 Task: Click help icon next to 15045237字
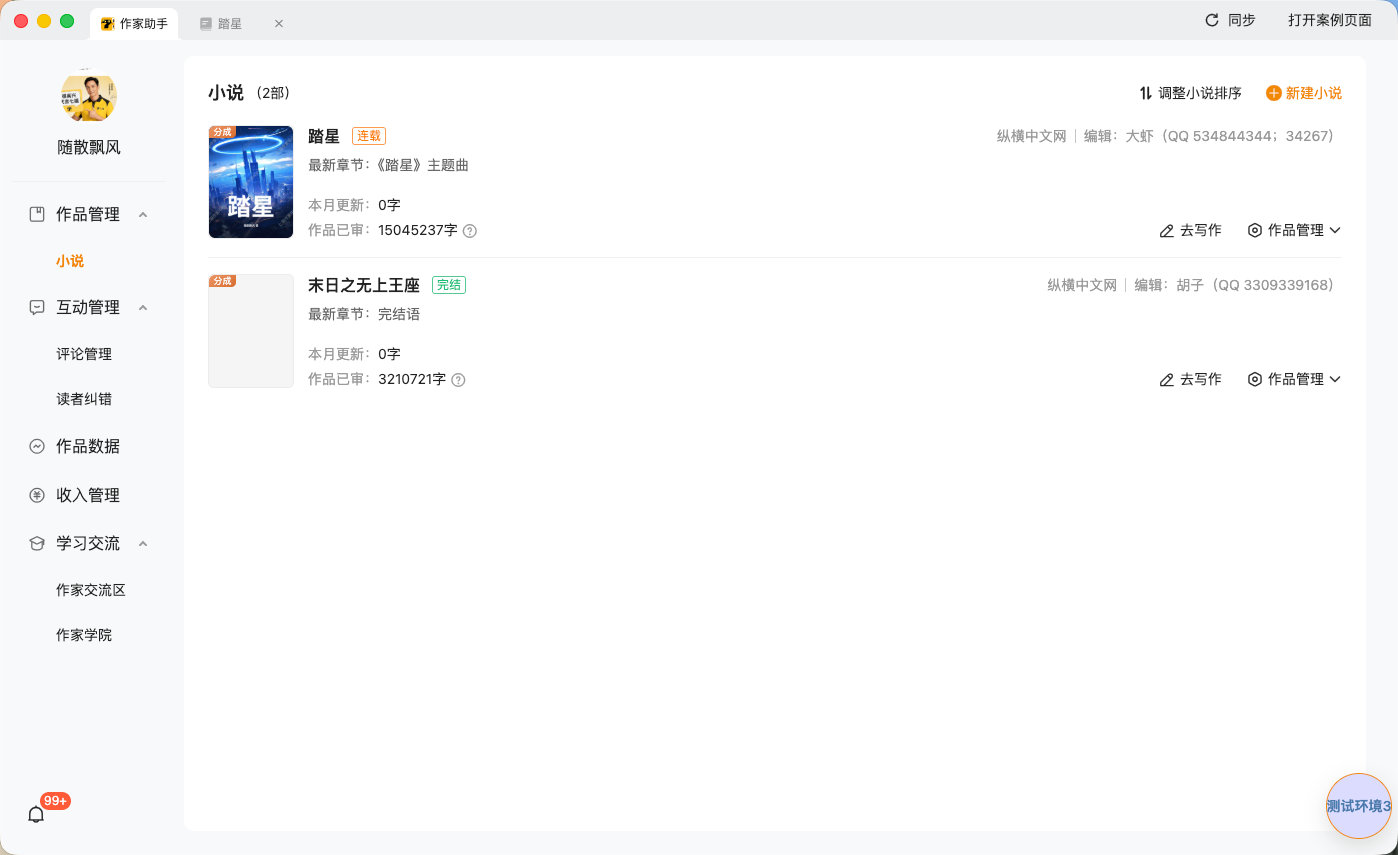click(470, 231)
